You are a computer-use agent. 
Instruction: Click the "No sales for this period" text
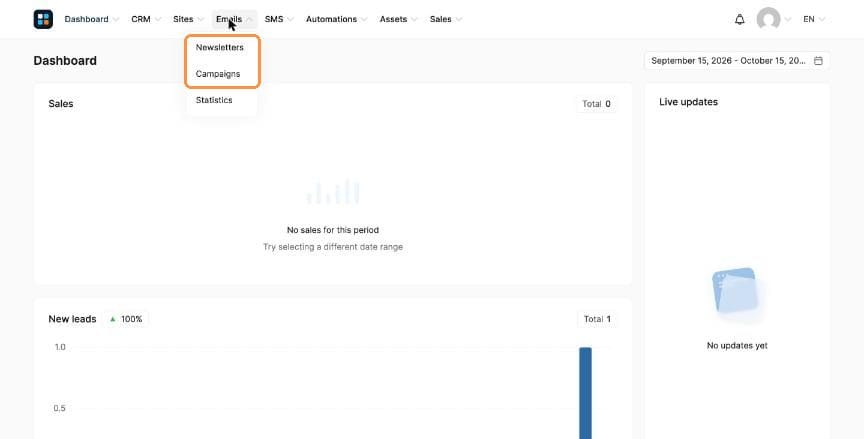pos(333,230)
